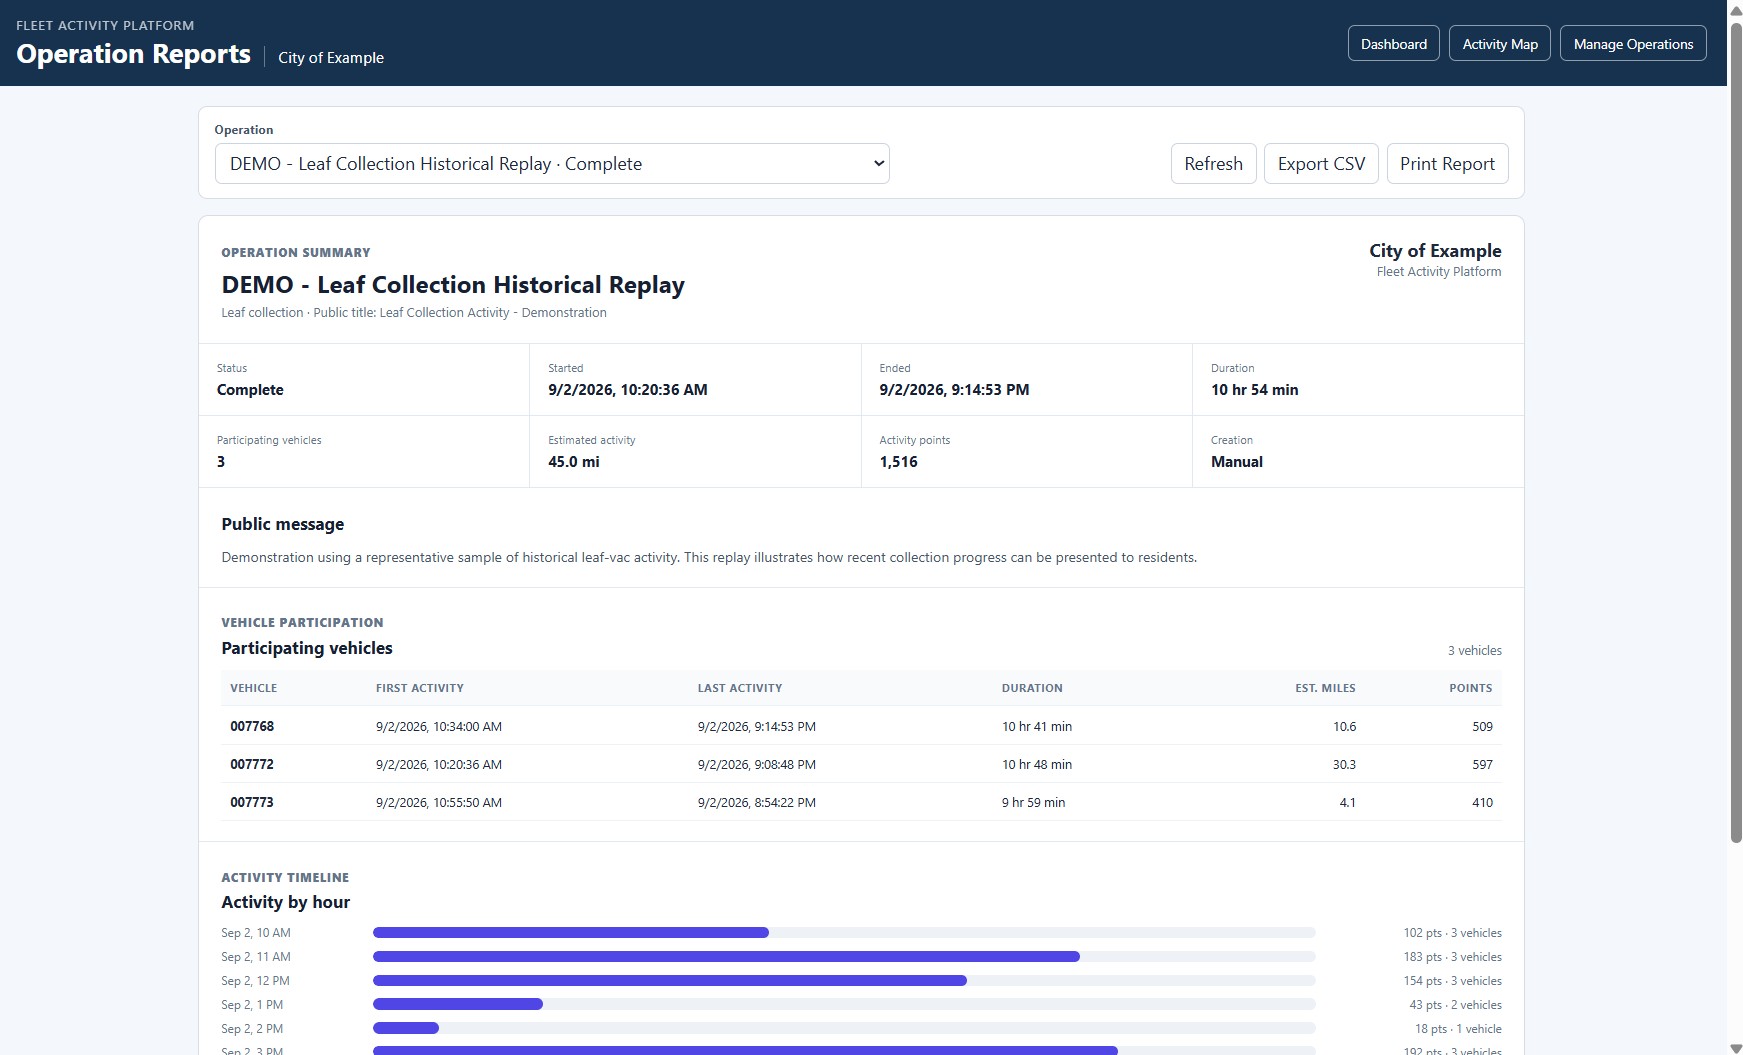
Task: Click Started value 9/2/2026, 10:20:36 AM
Action: [627, 390]
